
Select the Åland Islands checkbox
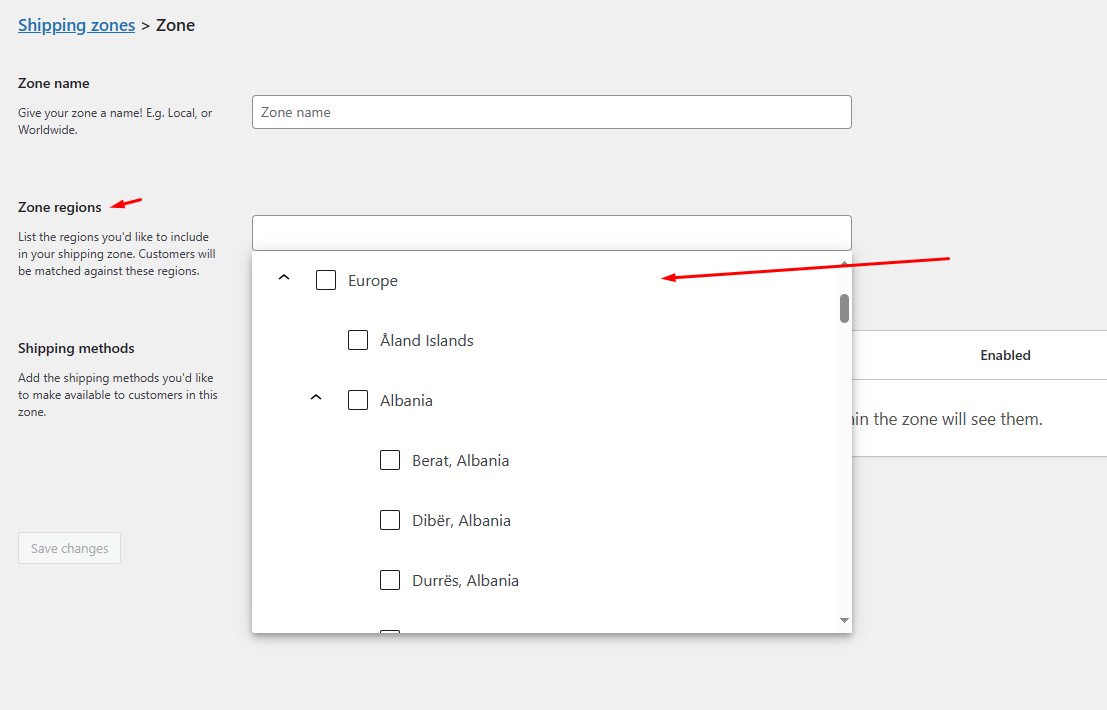358,340
